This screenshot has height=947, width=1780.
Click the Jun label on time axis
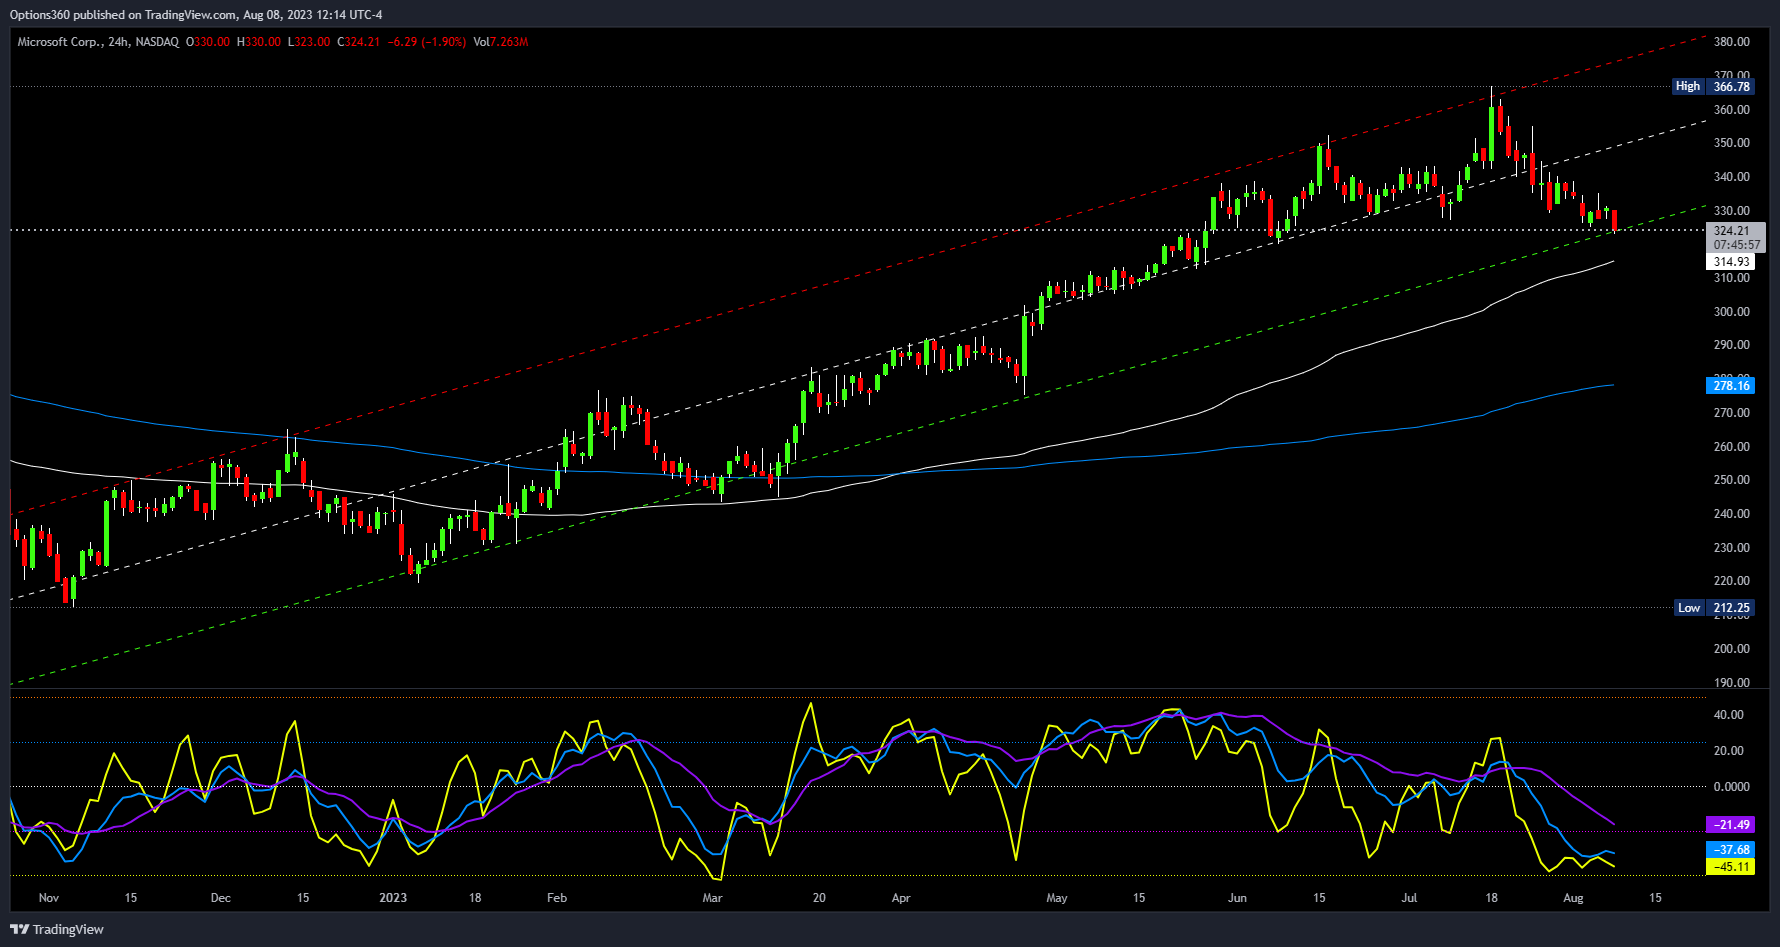click(x=1237, y=898)
